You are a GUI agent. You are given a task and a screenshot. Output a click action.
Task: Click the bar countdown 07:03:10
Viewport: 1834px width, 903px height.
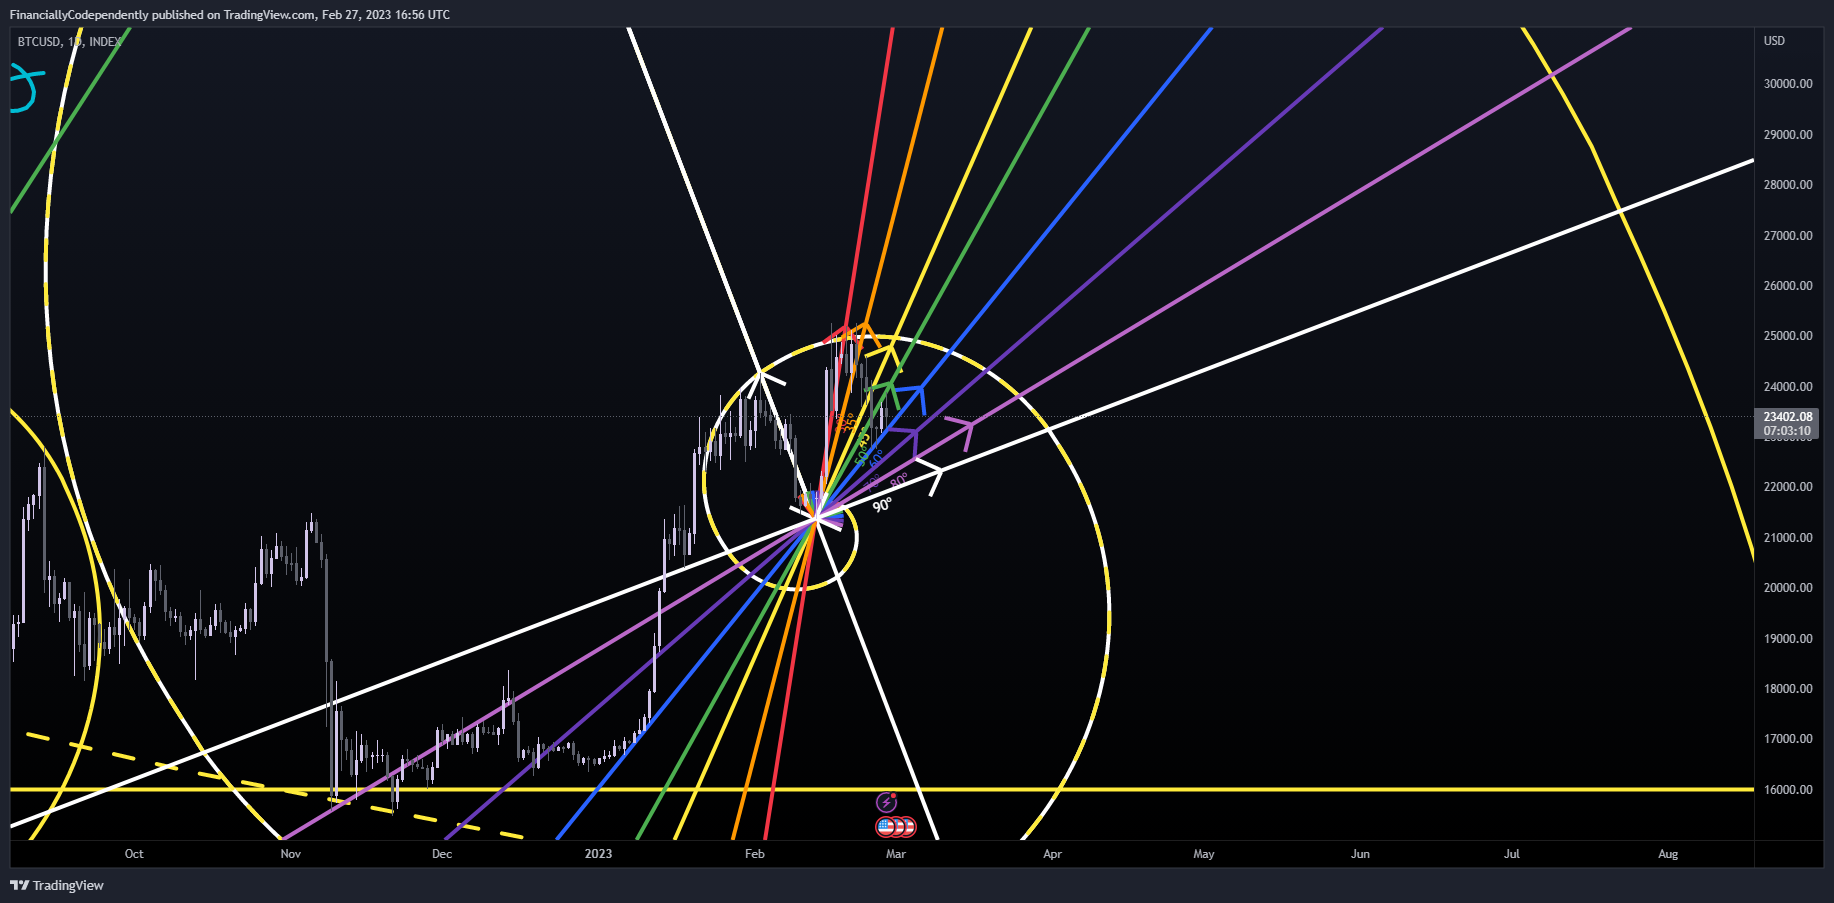1787,431
